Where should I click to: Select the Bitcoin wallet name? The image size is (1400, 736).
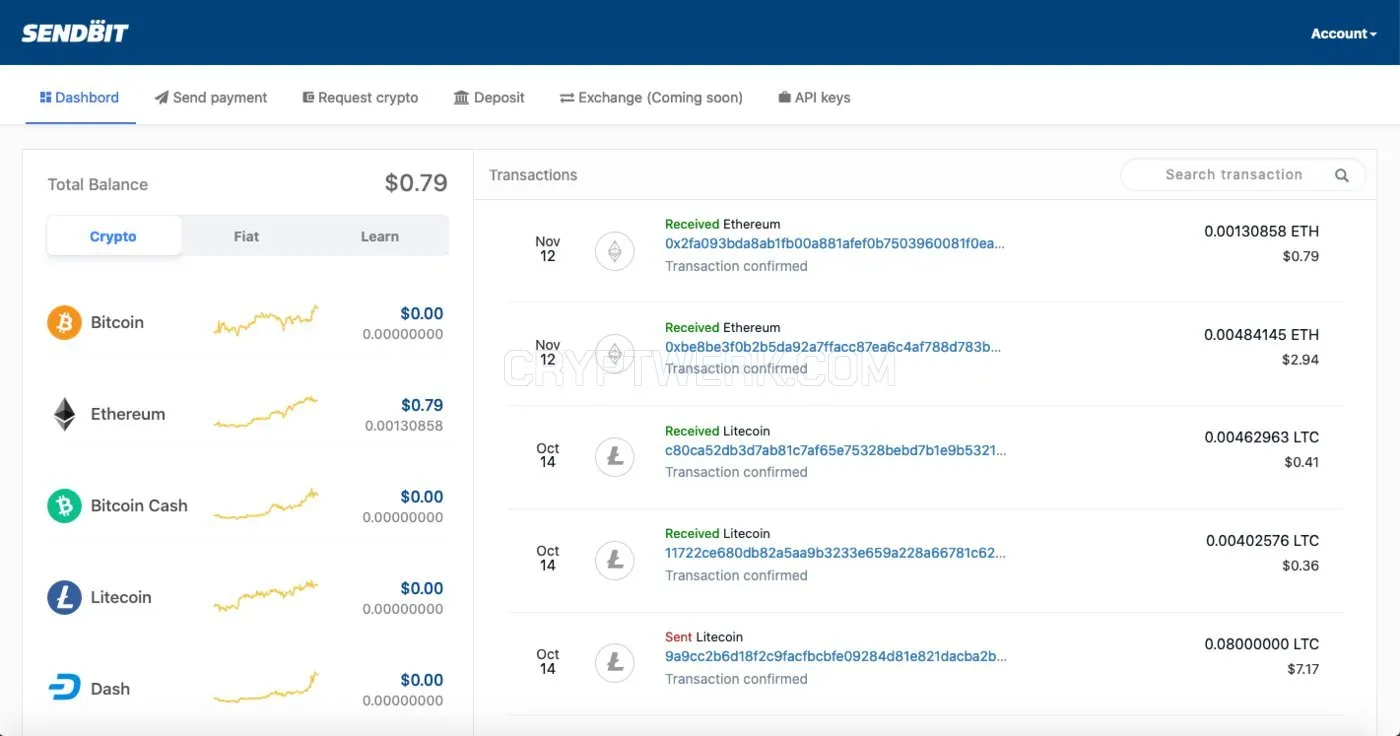click(117, 322)
